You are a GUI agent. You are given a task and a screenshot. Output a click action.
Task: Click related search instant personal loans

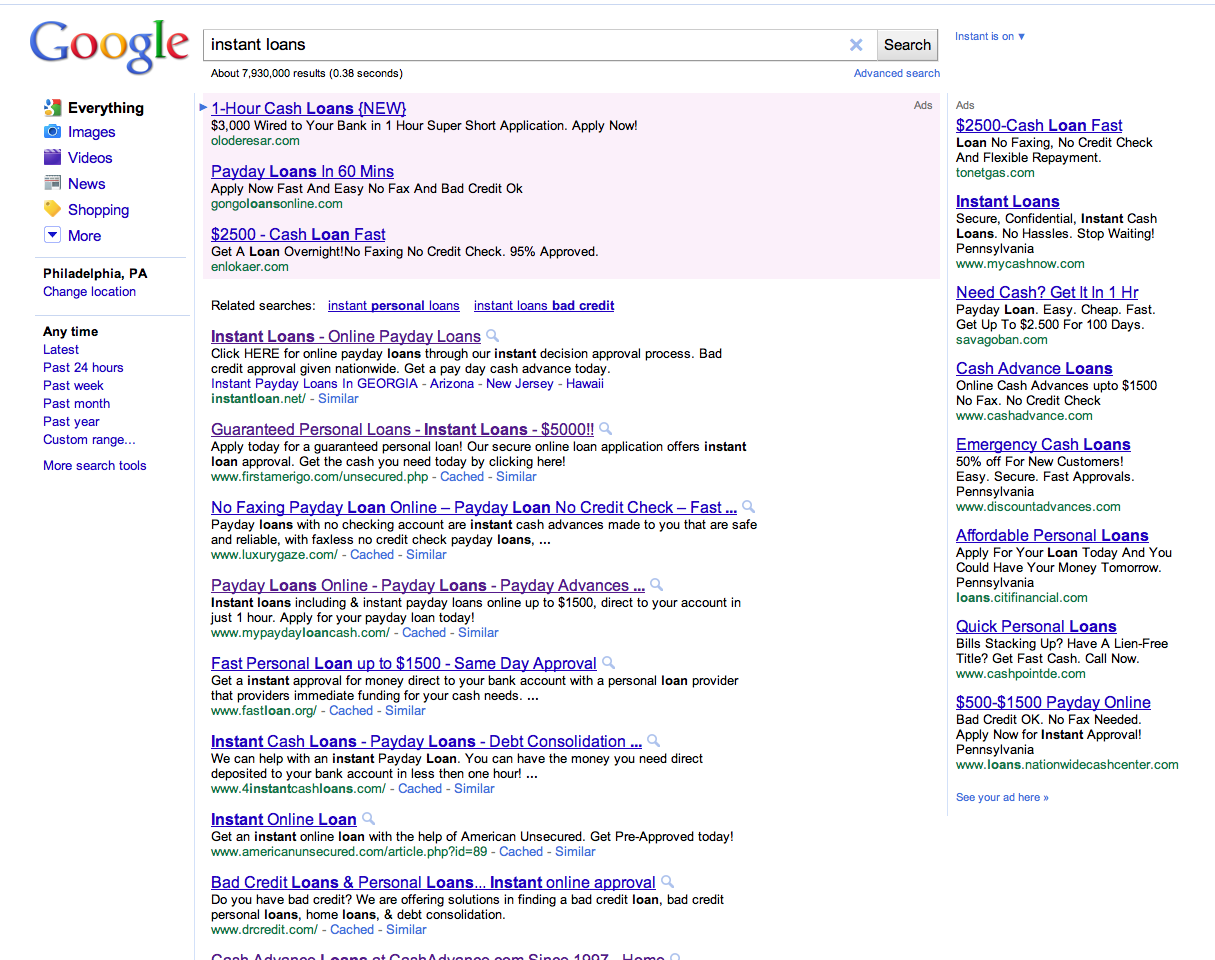[x=393, y=305]
